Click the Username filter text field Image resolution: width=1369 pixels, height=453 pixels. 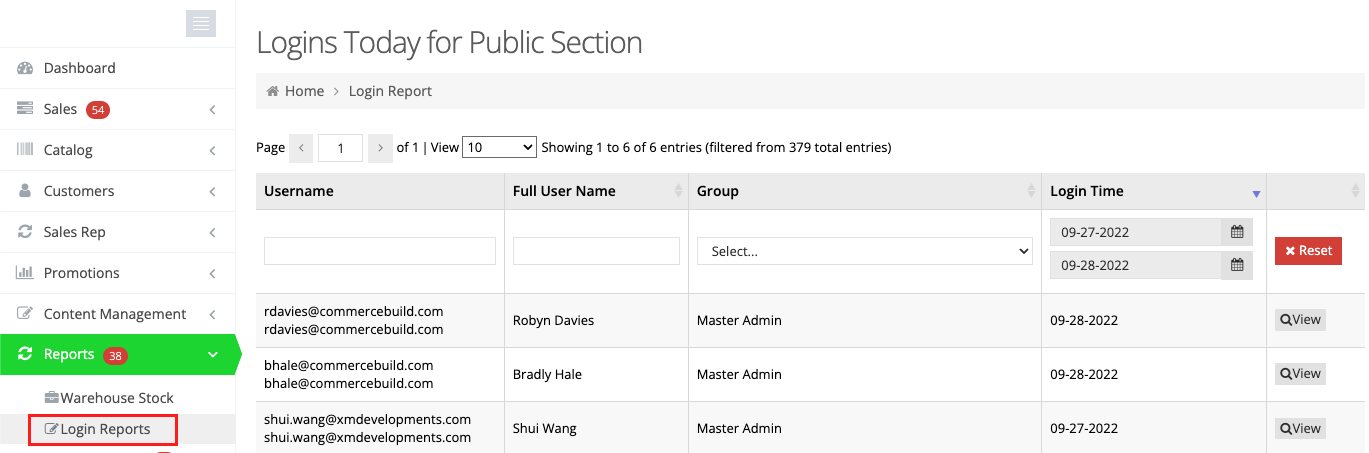380,251
